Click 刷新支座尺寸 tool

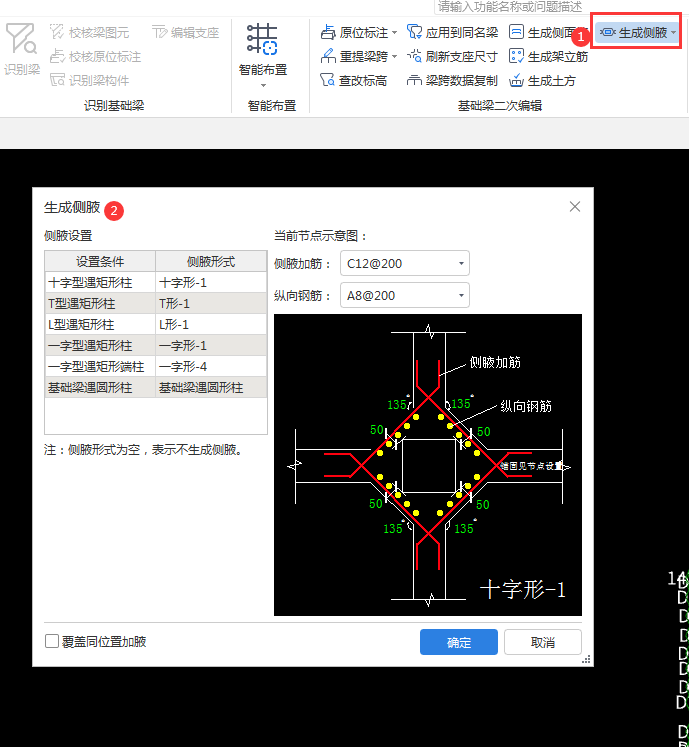(452, 57)
